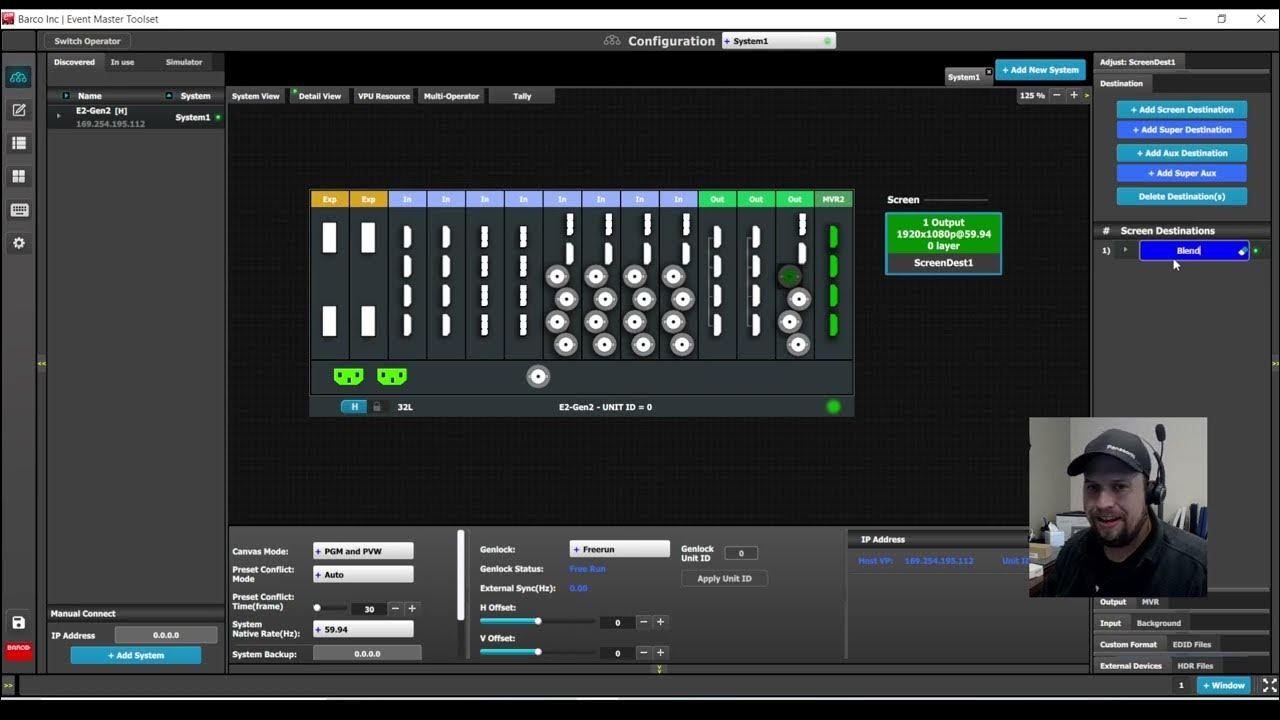1280x720 pixels.
Task: Click the full-screen icon at bottom right
Action: pos(1269,685)
